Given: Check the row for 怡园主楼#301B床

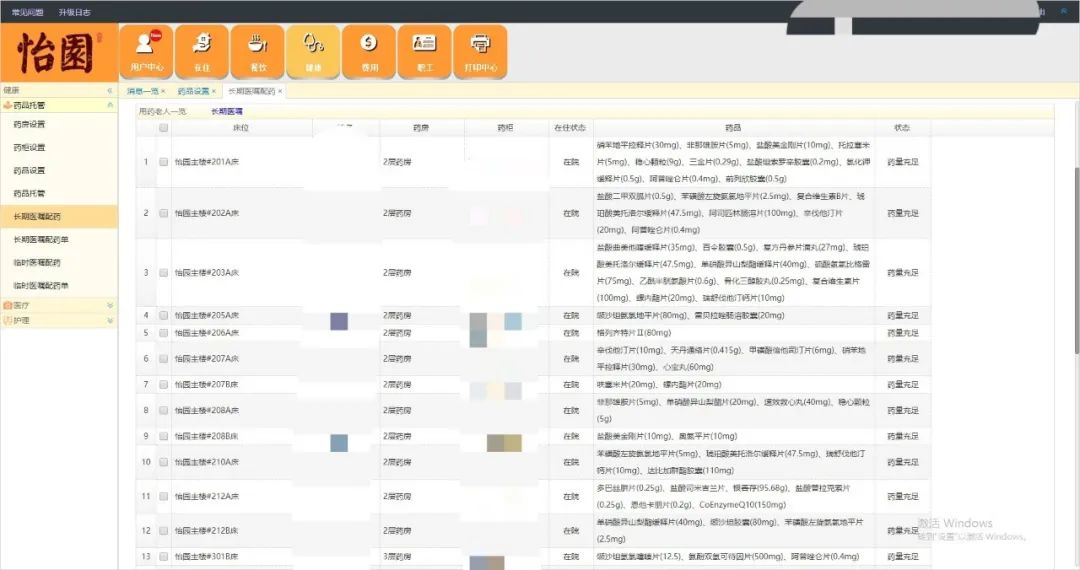Looking at the screenshot, I should click(163, 556).
